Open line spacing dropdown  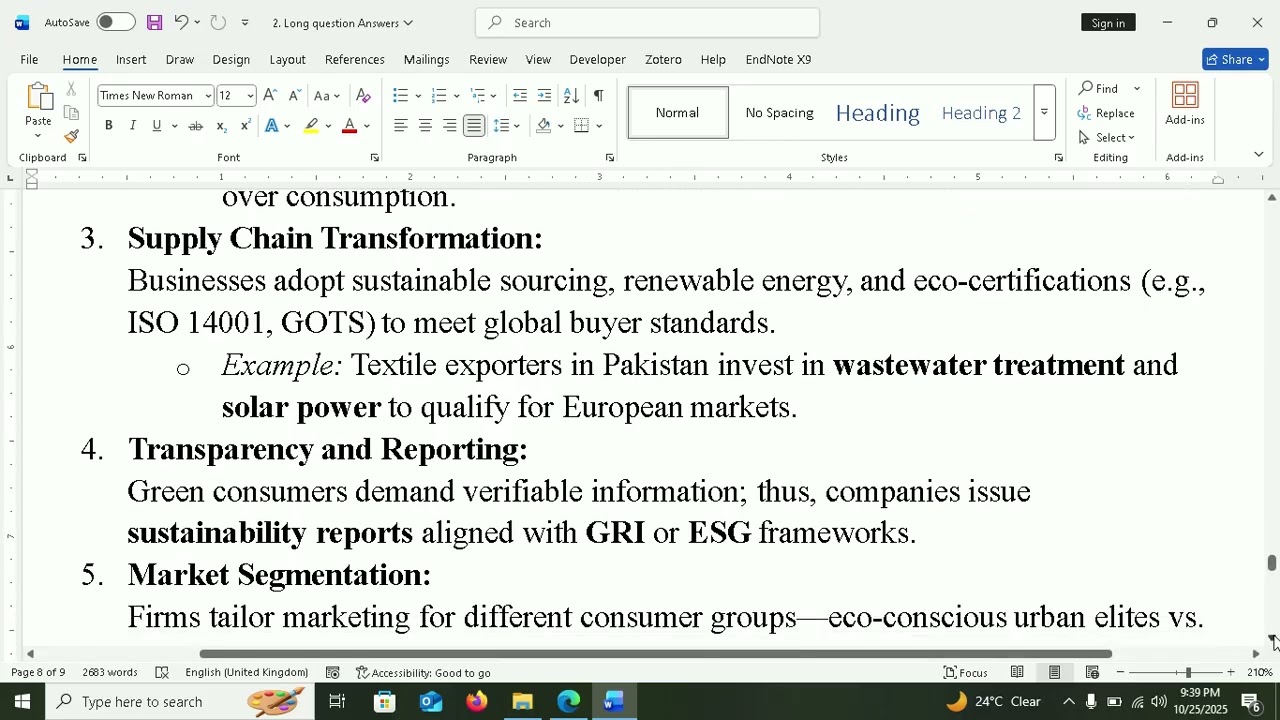pyautogui.click(x=516, y=126)
